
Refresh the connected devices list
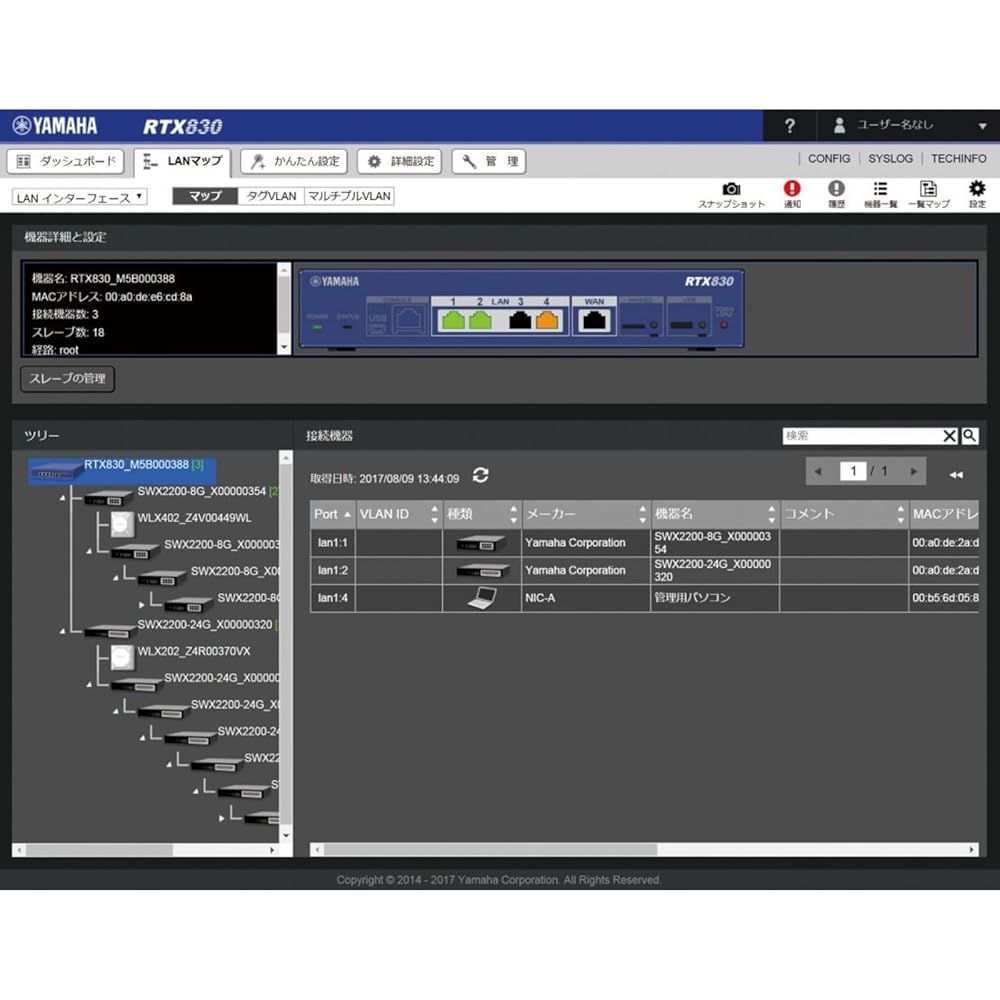(481, 476)
